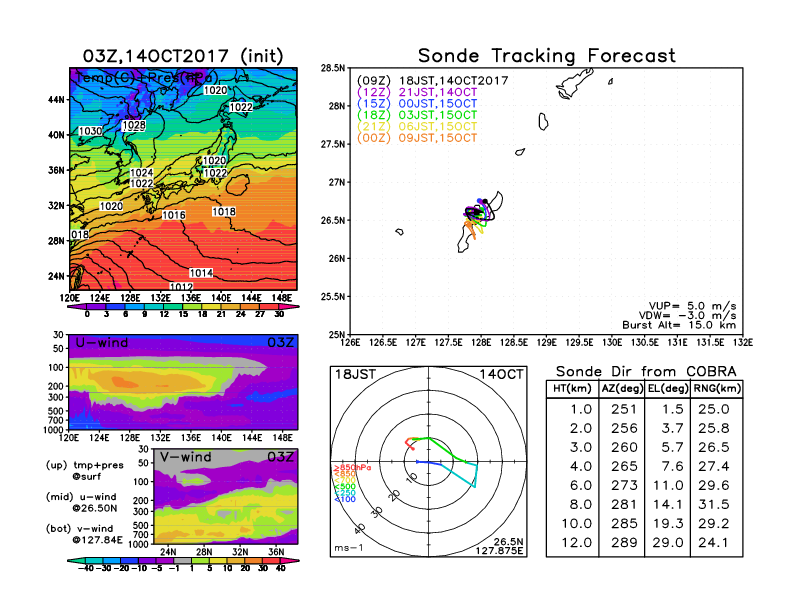Screen dimensions: 792x612
Task: Click azimuth value 281 in the table
Action: pos(624,504)
